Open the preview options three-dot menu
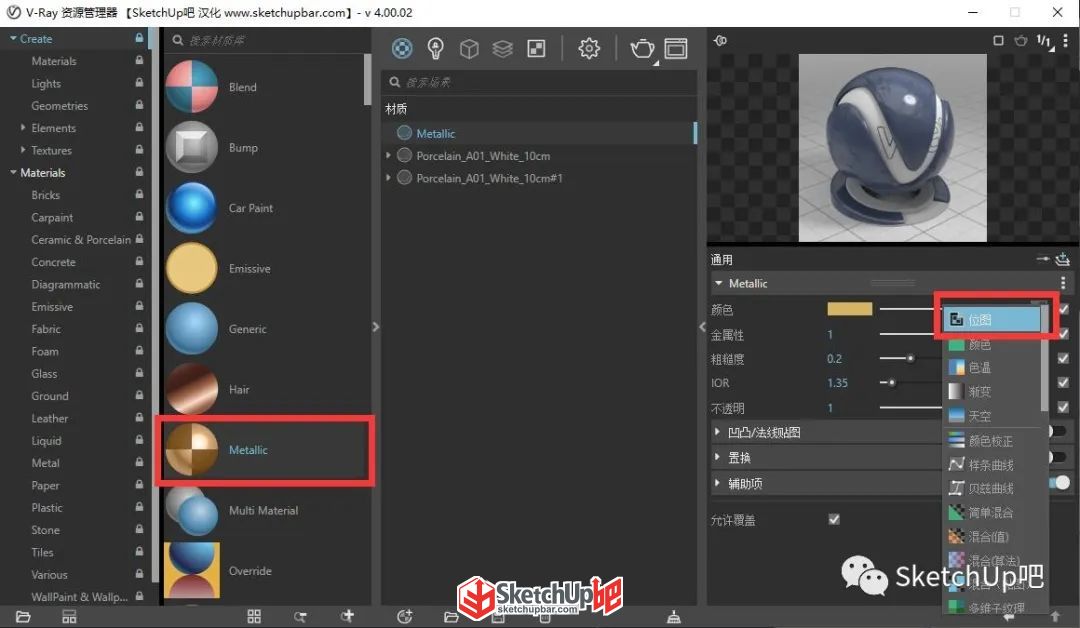 [x=1065, y=41]
